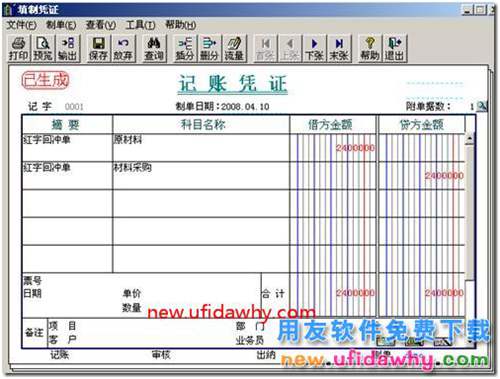Click the 项目 label in remarks section
This screenshot has height=379, width=500.
tap(62, 326)
